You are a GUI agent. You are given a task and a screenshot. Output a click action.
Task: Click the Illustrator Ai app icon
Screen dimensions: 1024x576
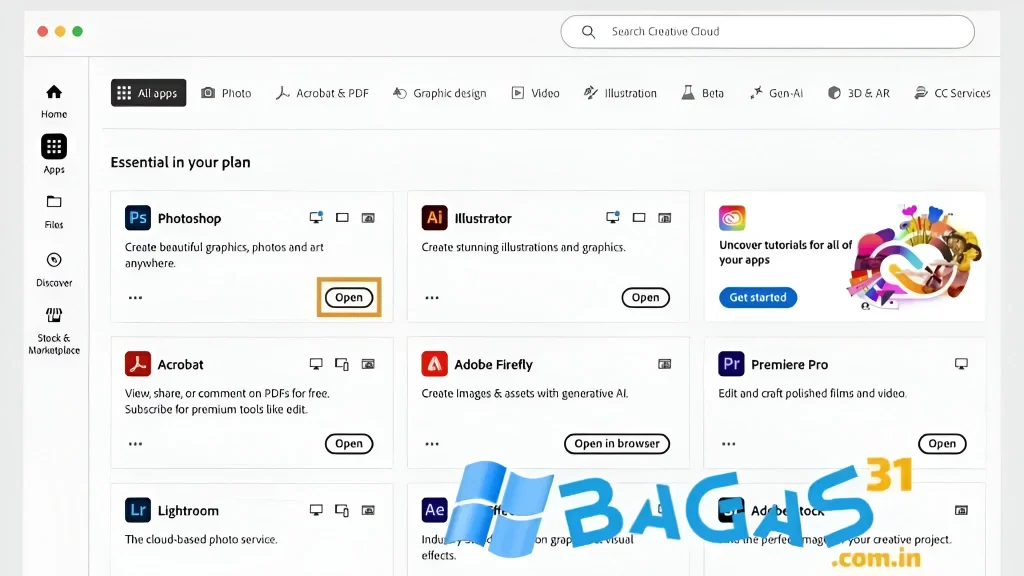pyautogui.click(x=434, y=218)
